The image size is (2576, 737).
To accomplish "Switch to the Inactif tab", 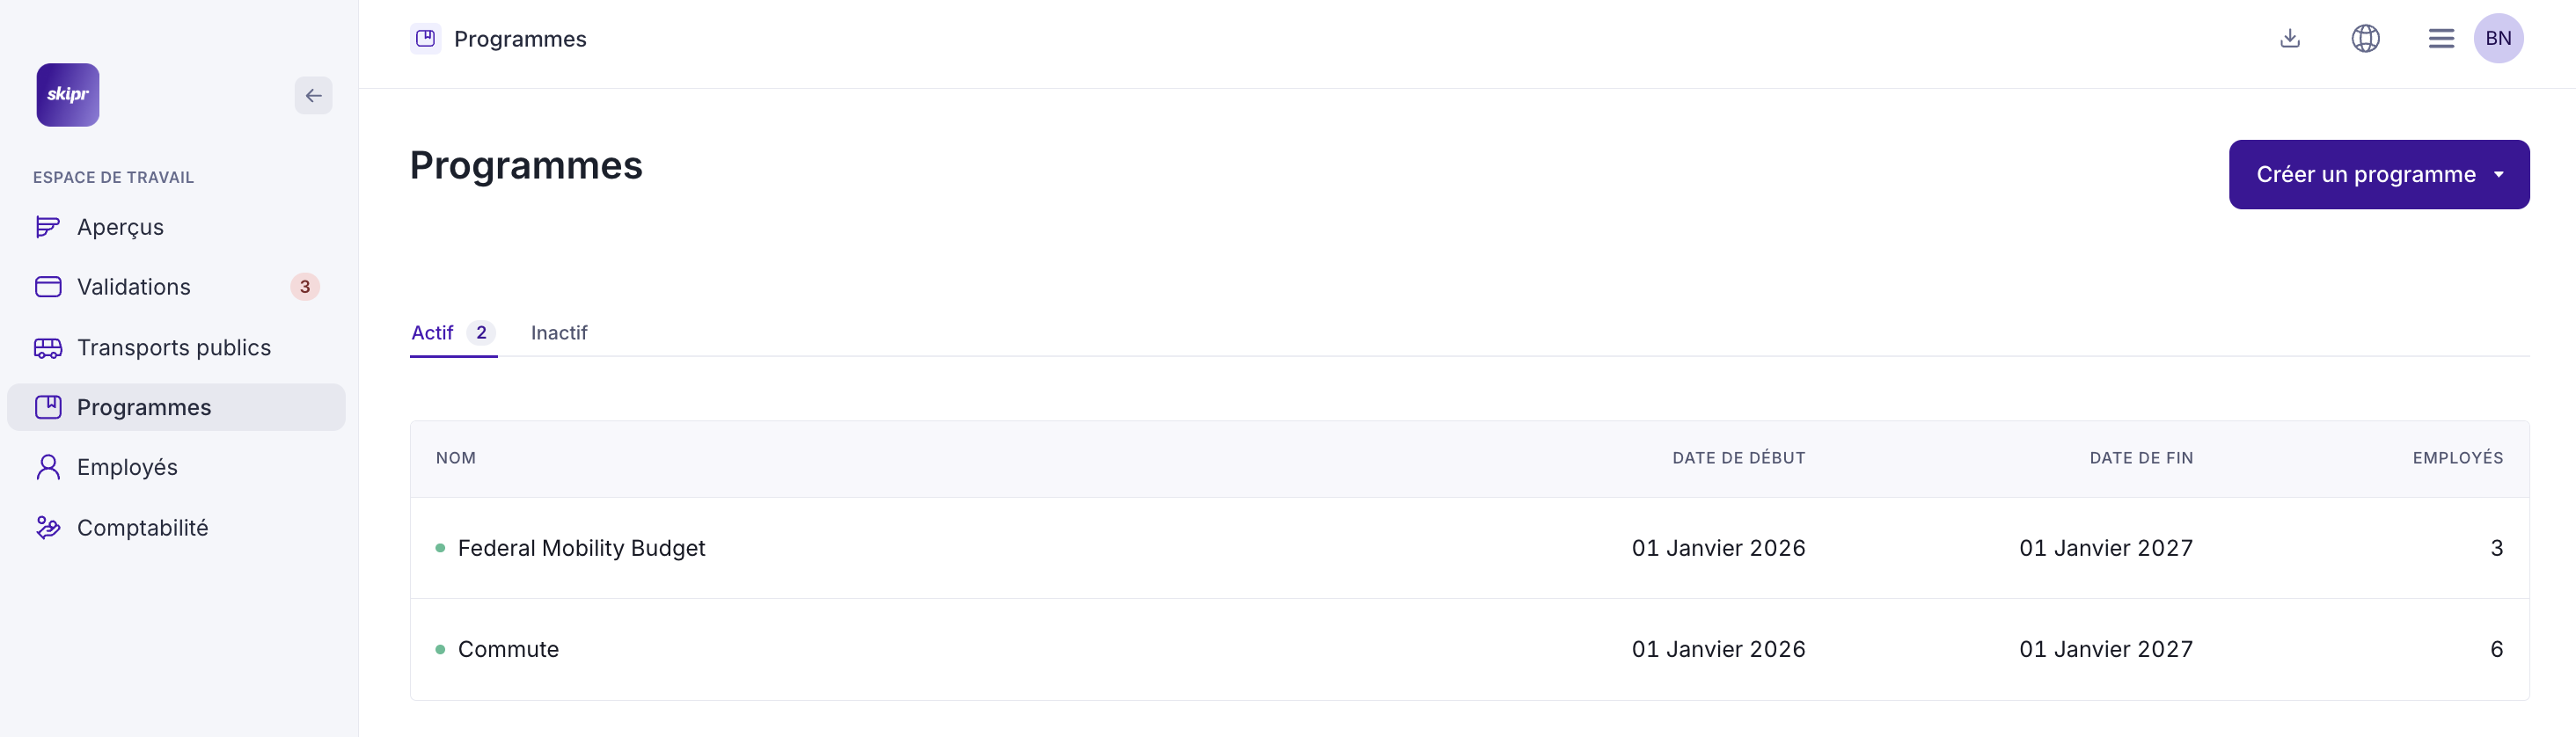I will [x=559, y=333].
